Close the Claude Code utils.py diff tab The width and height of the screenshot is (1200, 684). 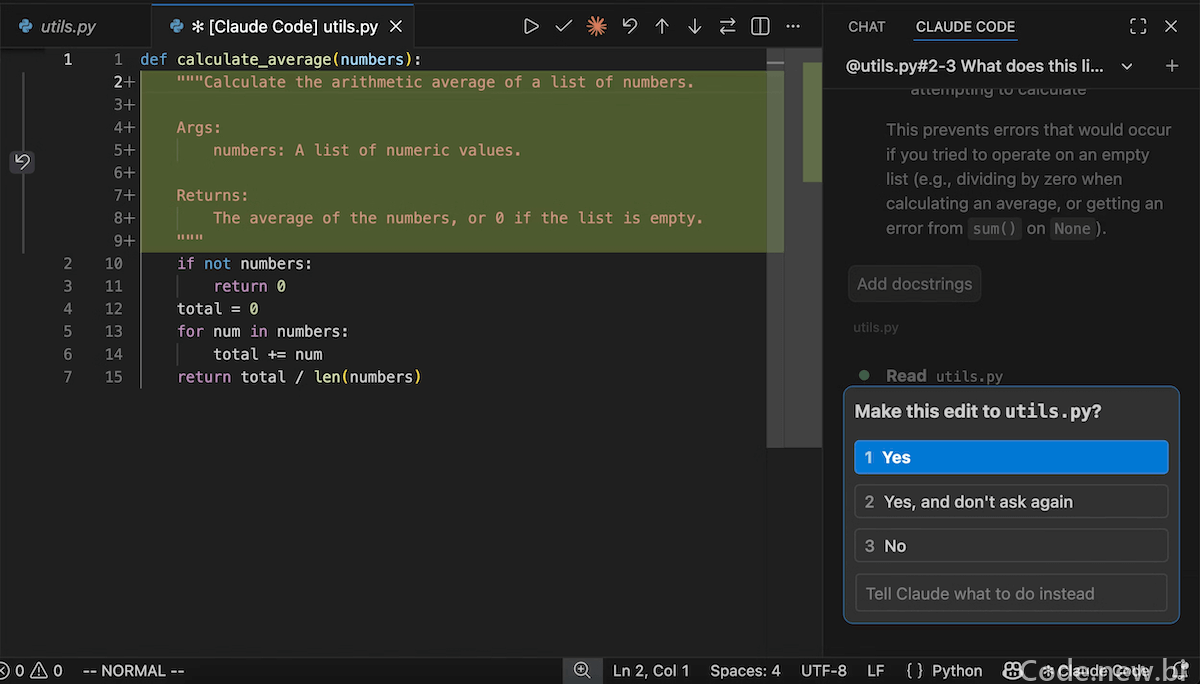pos(397,27)
